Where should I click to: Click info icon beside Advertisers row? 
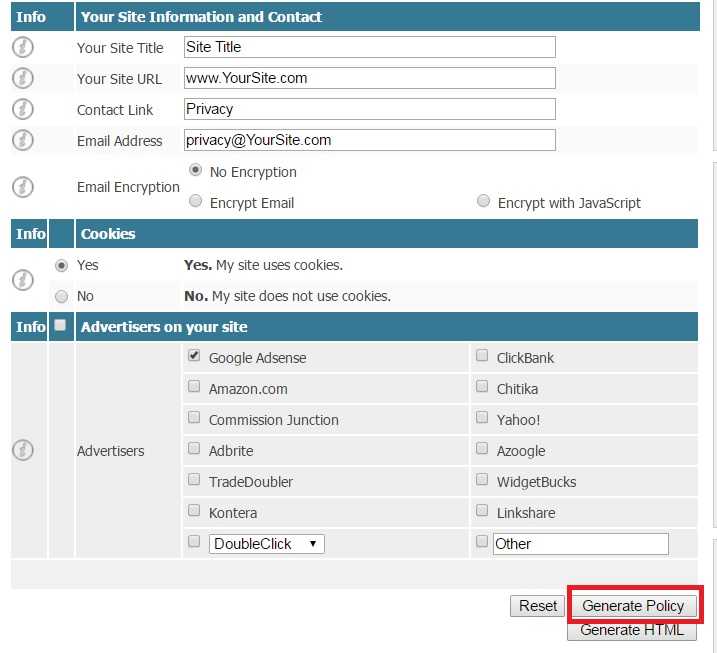pos(23,451)
